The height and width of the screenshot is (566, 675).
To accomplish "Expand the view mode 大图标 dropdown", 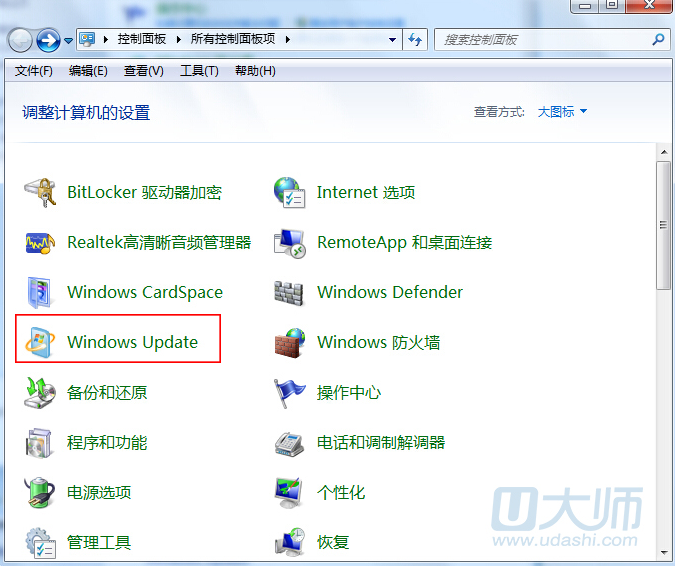I will (562, 112).
